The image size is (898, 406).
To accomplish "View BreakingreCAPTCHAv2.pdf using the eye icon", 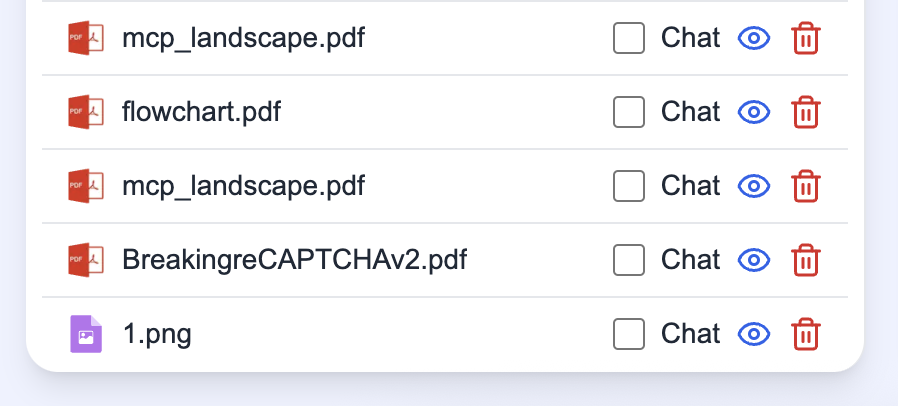I will 754,260.
